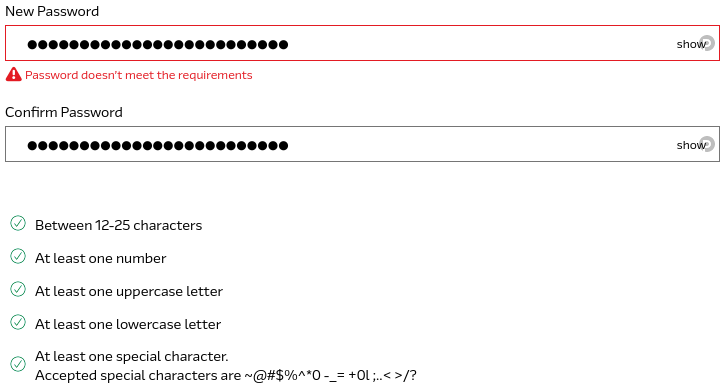Click the Accepted special characters list text
Image resolution: width=727 pixels, height=392 pixels.
(226, 375)
